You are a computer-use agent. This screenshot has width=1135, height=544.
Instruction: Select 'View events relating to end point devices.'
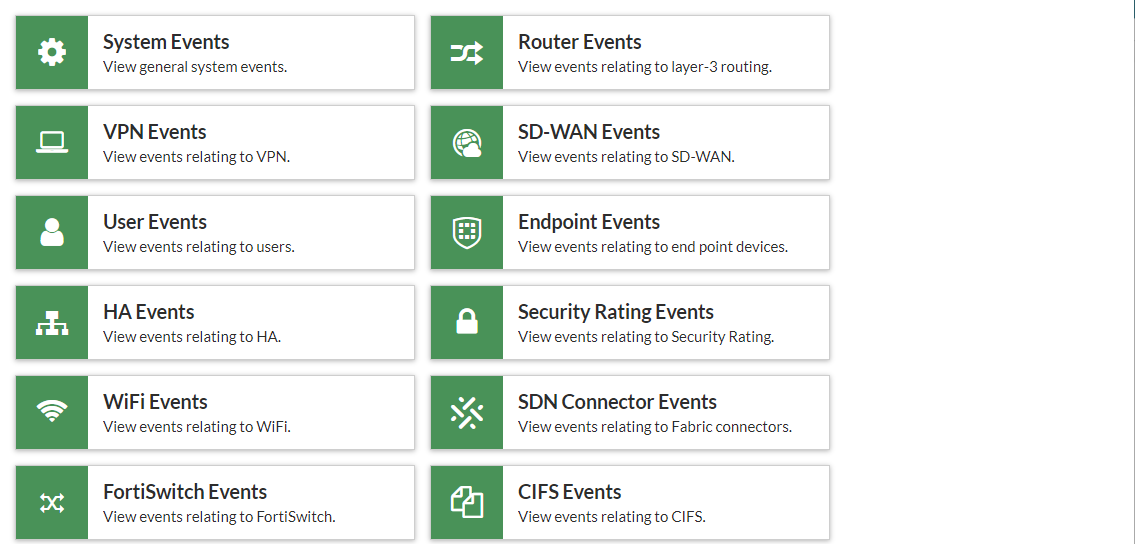(653, 247)
